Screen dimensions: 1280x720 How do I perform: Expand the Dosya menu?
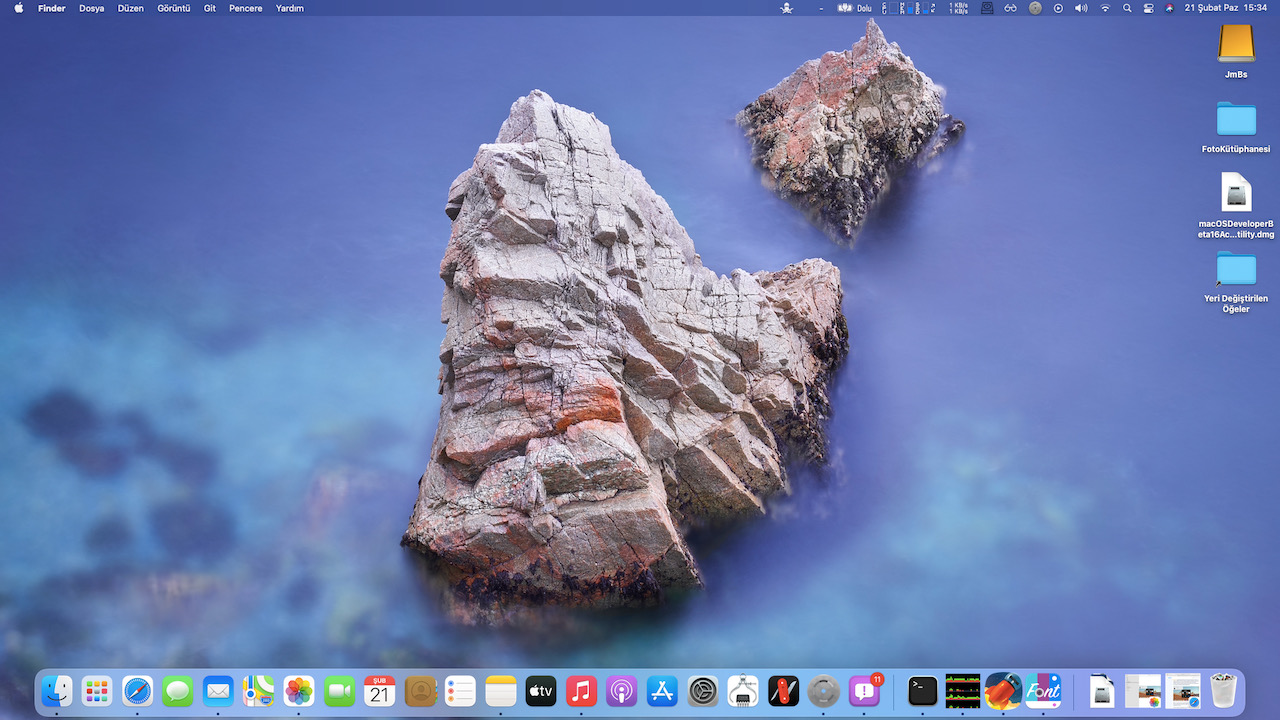pos(92,8)
